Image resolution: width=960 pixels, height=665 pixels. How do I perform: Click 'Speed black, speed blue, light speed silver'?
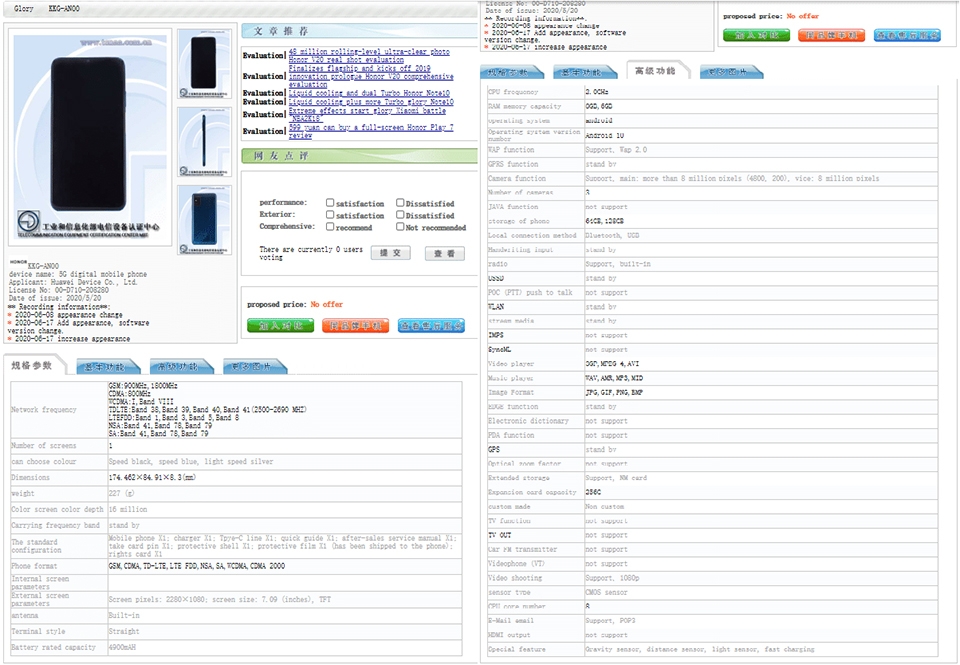(191, 462)
